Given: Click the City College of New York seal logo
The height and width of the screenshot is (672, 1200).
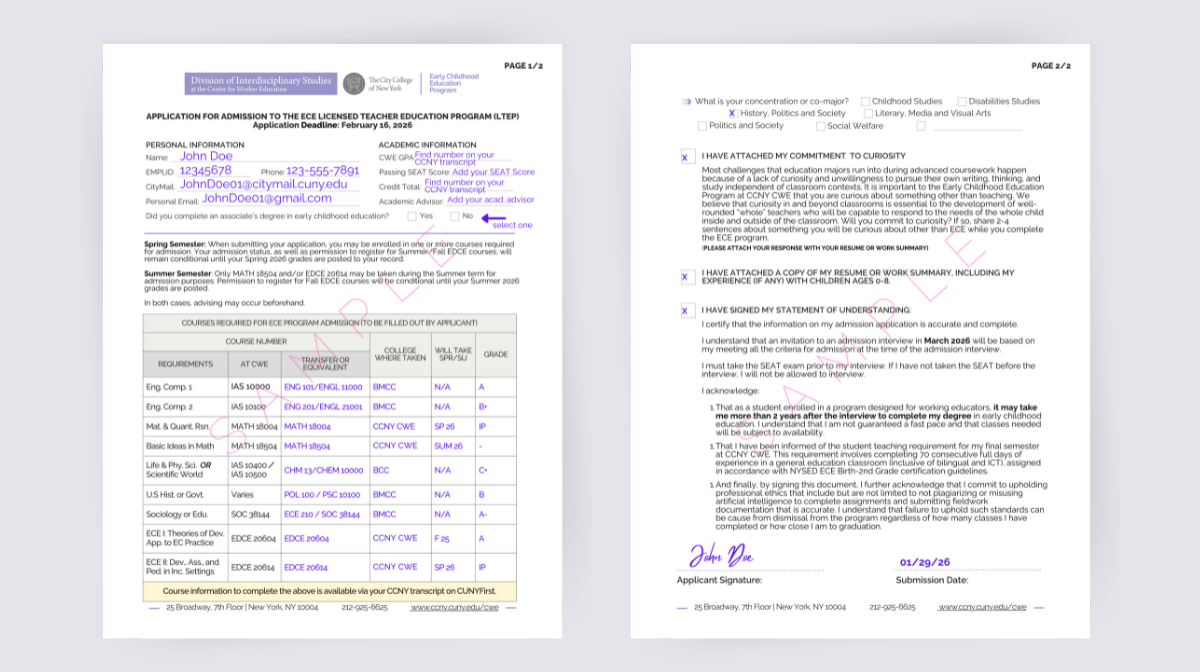Looking at the screenshot, I should [352, 83].
